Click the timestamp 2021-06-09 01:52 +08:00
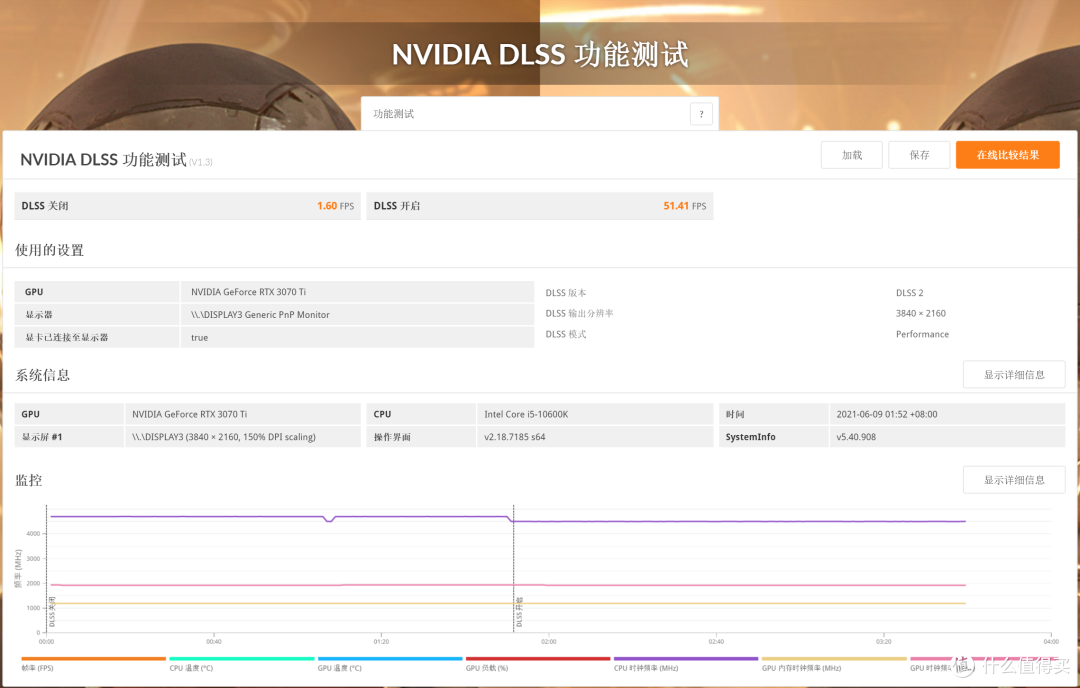 (x=887, y=415)
